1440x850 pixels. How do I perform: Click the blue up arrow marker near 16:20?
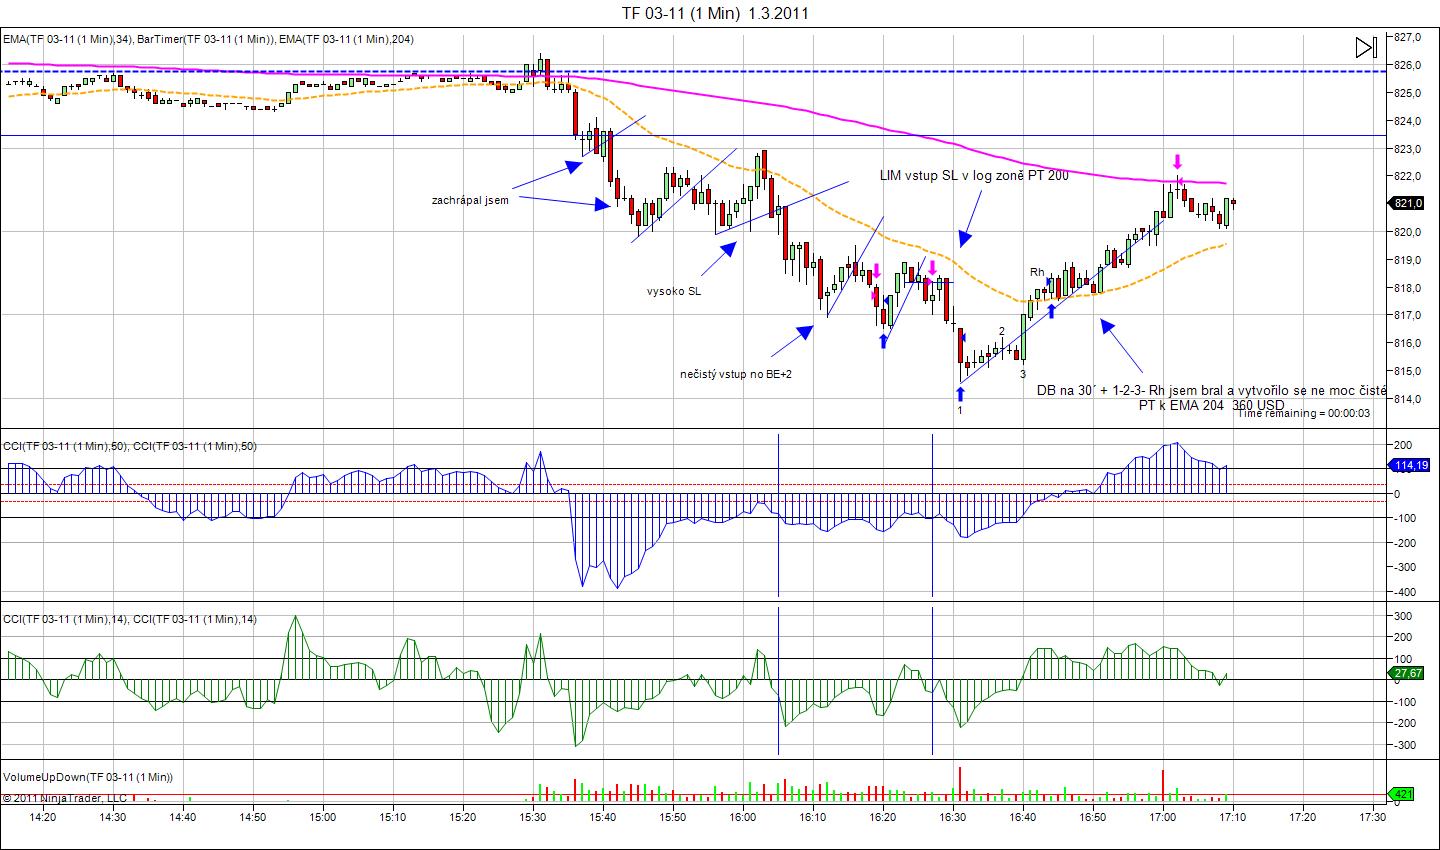[x=883, y=341]
